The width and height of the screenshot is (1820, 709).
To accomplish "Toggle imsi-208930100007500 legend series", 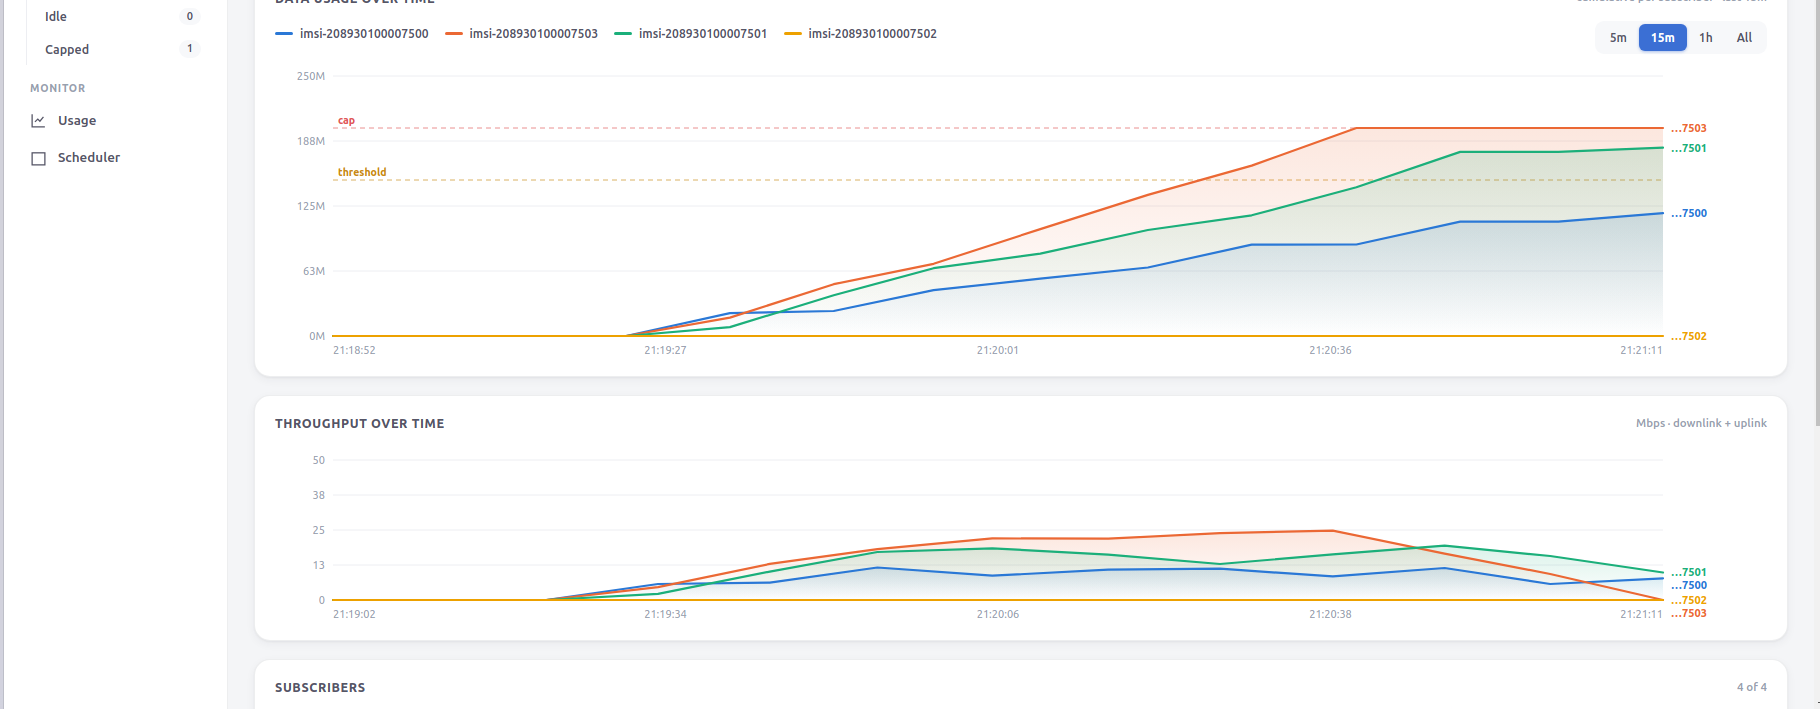I will point(352,34).
